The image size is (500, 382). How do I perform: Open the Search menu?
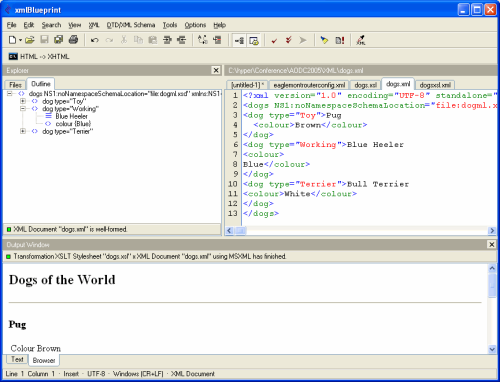point(51,25)
